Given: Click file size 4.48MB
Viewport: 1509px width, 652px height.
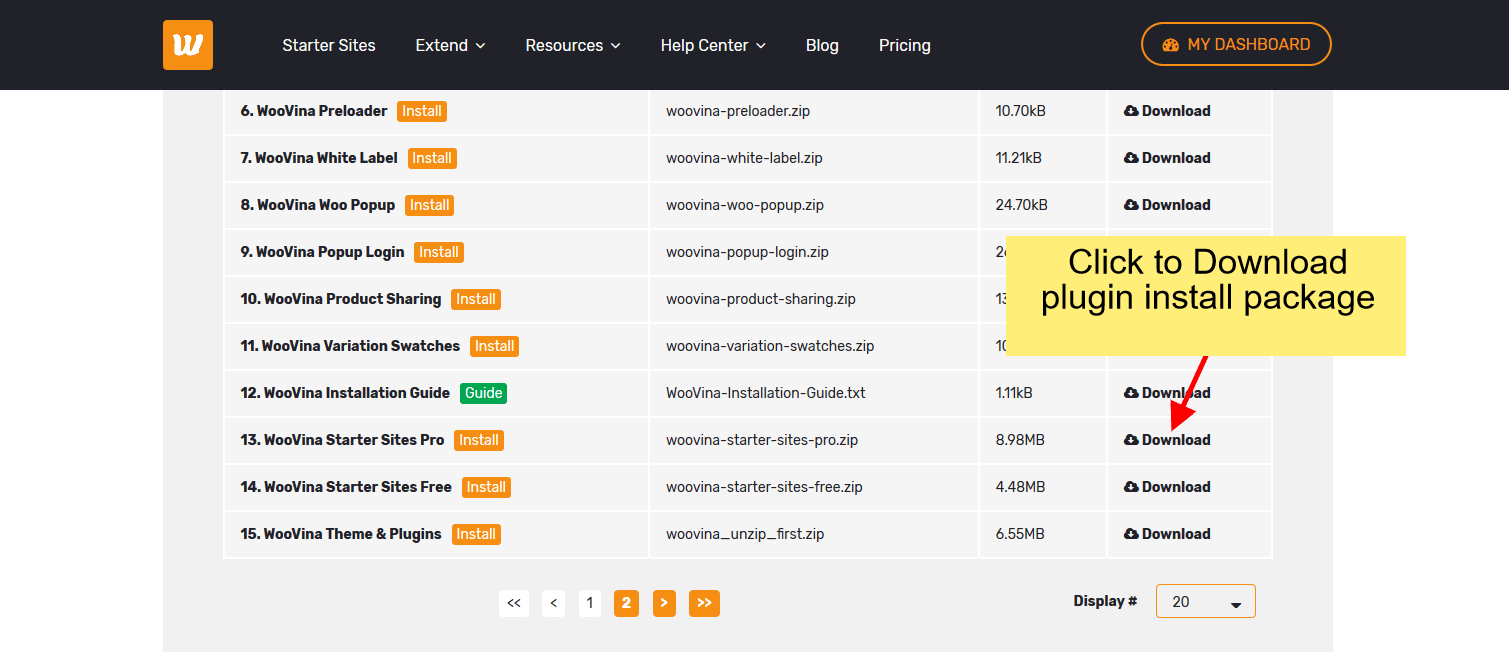Looking at the screenshot, I should 1020,487.
